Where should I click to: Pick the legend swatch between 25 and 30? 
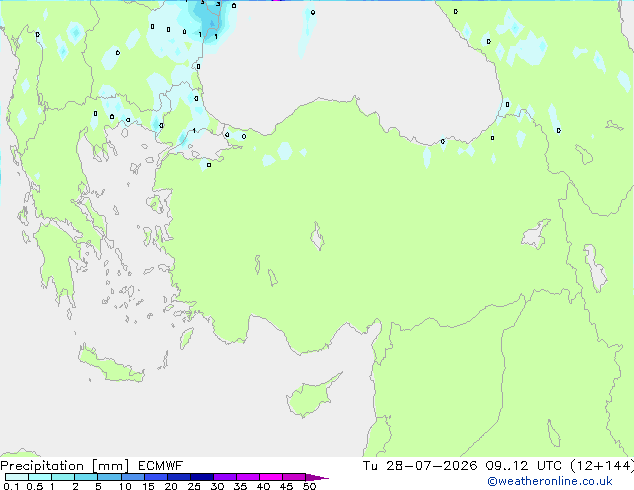tap(202, 477)
